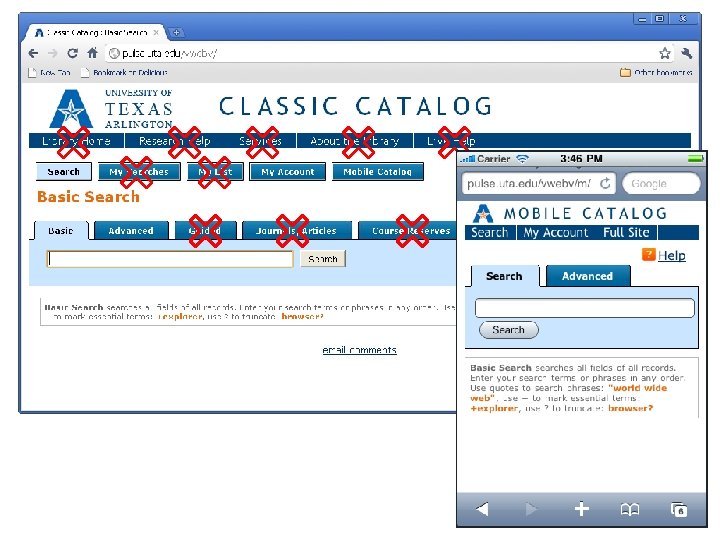Select the Journals, Articles tab
The image size is (720, 540).
[297, 231]
